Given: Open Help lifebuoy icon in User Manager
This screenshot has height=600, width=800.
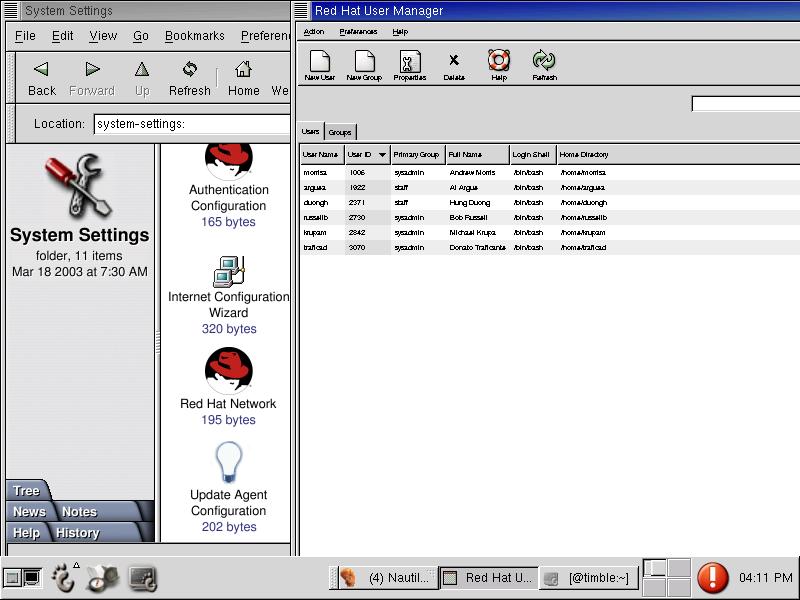Looking at the screenshot, I should [499, 64].
